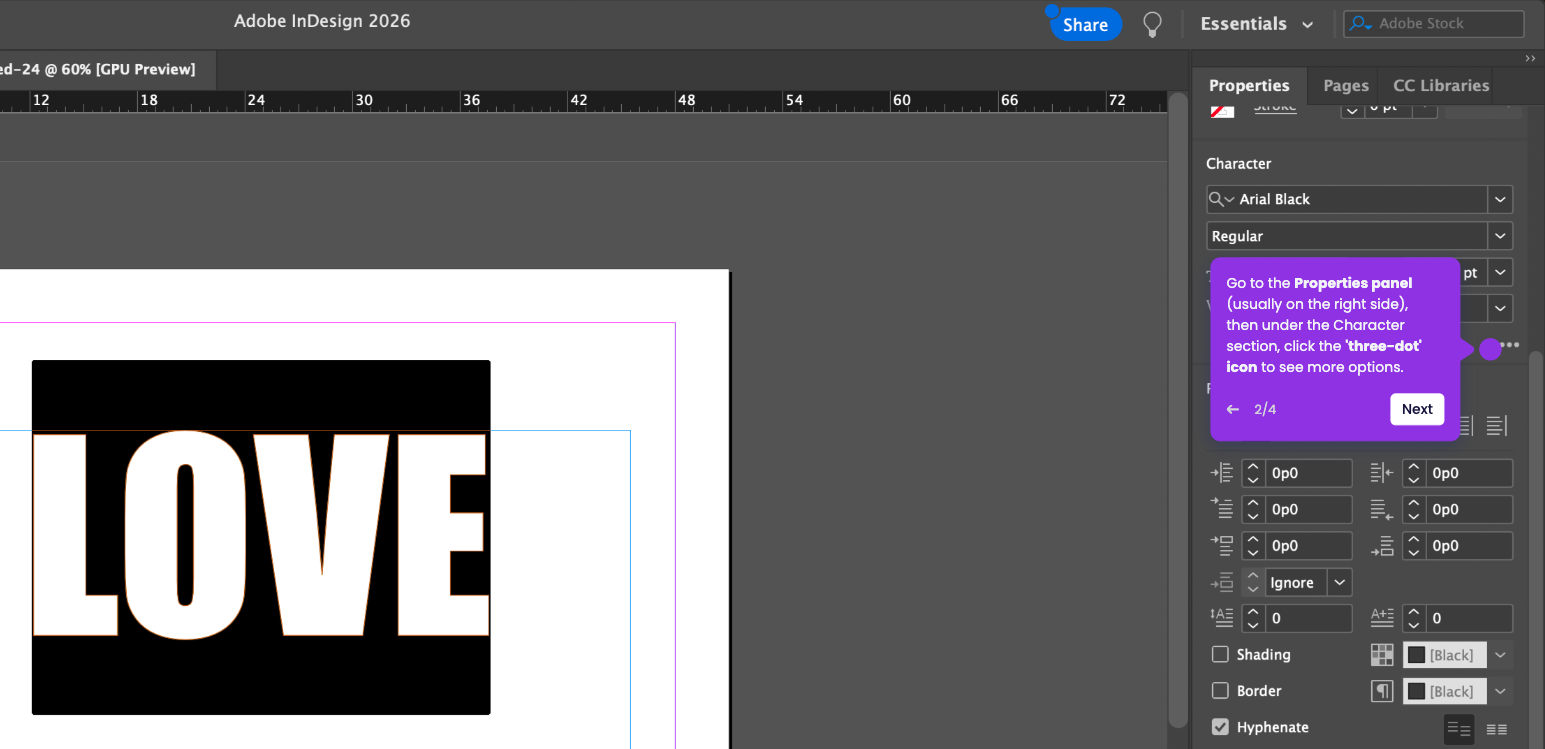Go back using the tooltip's left arrow

click(1233, 409)
